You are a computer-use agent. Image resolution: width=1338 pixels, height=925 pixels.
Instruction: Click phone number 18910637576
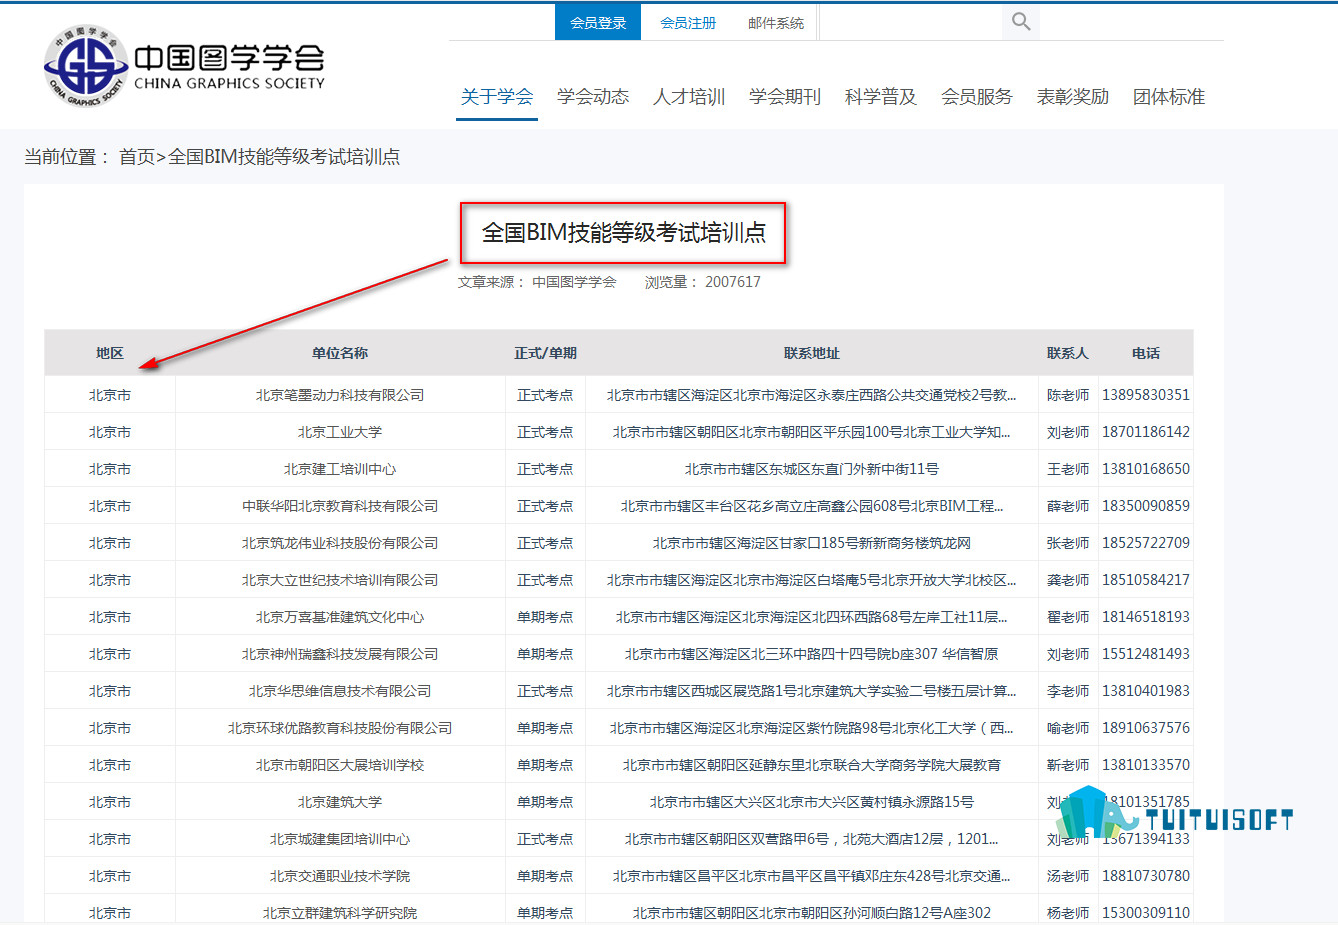[1146, 728]
